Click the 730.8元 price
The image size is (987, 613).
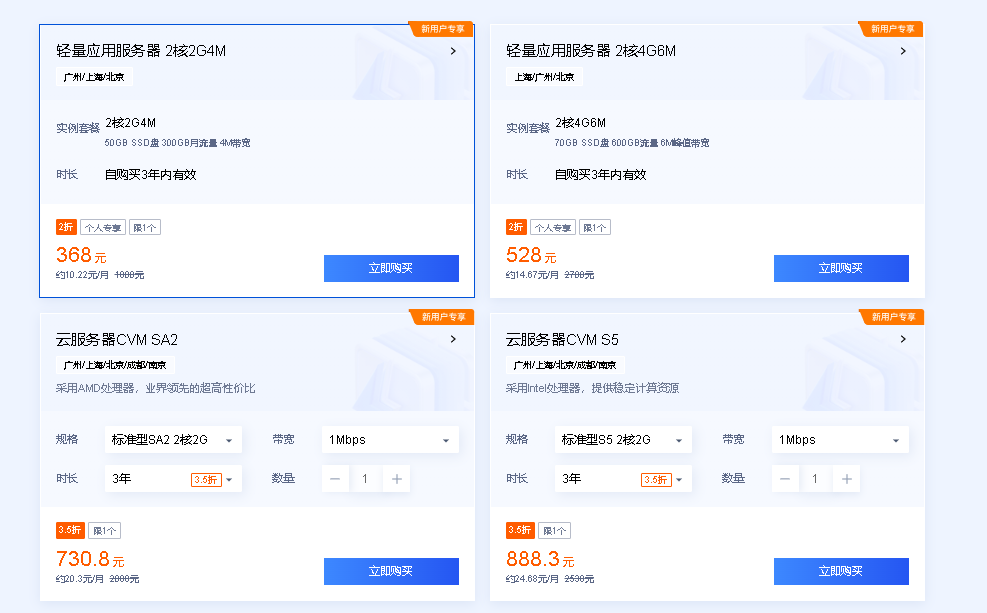(x=90, y=559)
